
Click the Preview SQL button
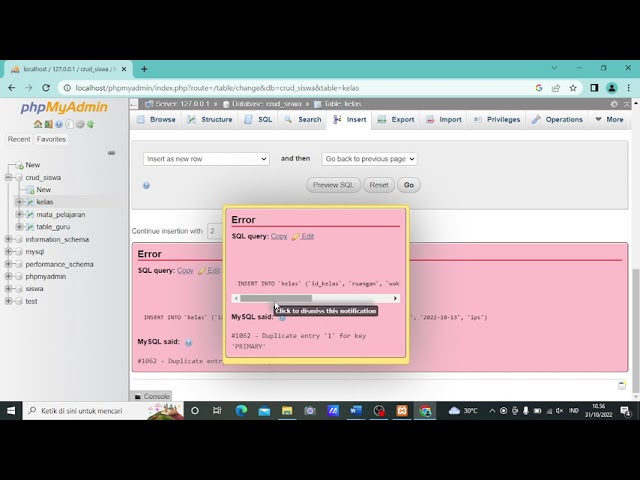pyautogui.click(x=333, y=185)
